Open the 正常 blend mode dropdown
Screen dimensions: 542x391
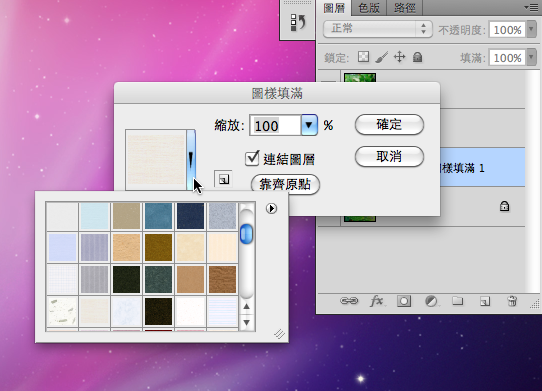point(378,29)
